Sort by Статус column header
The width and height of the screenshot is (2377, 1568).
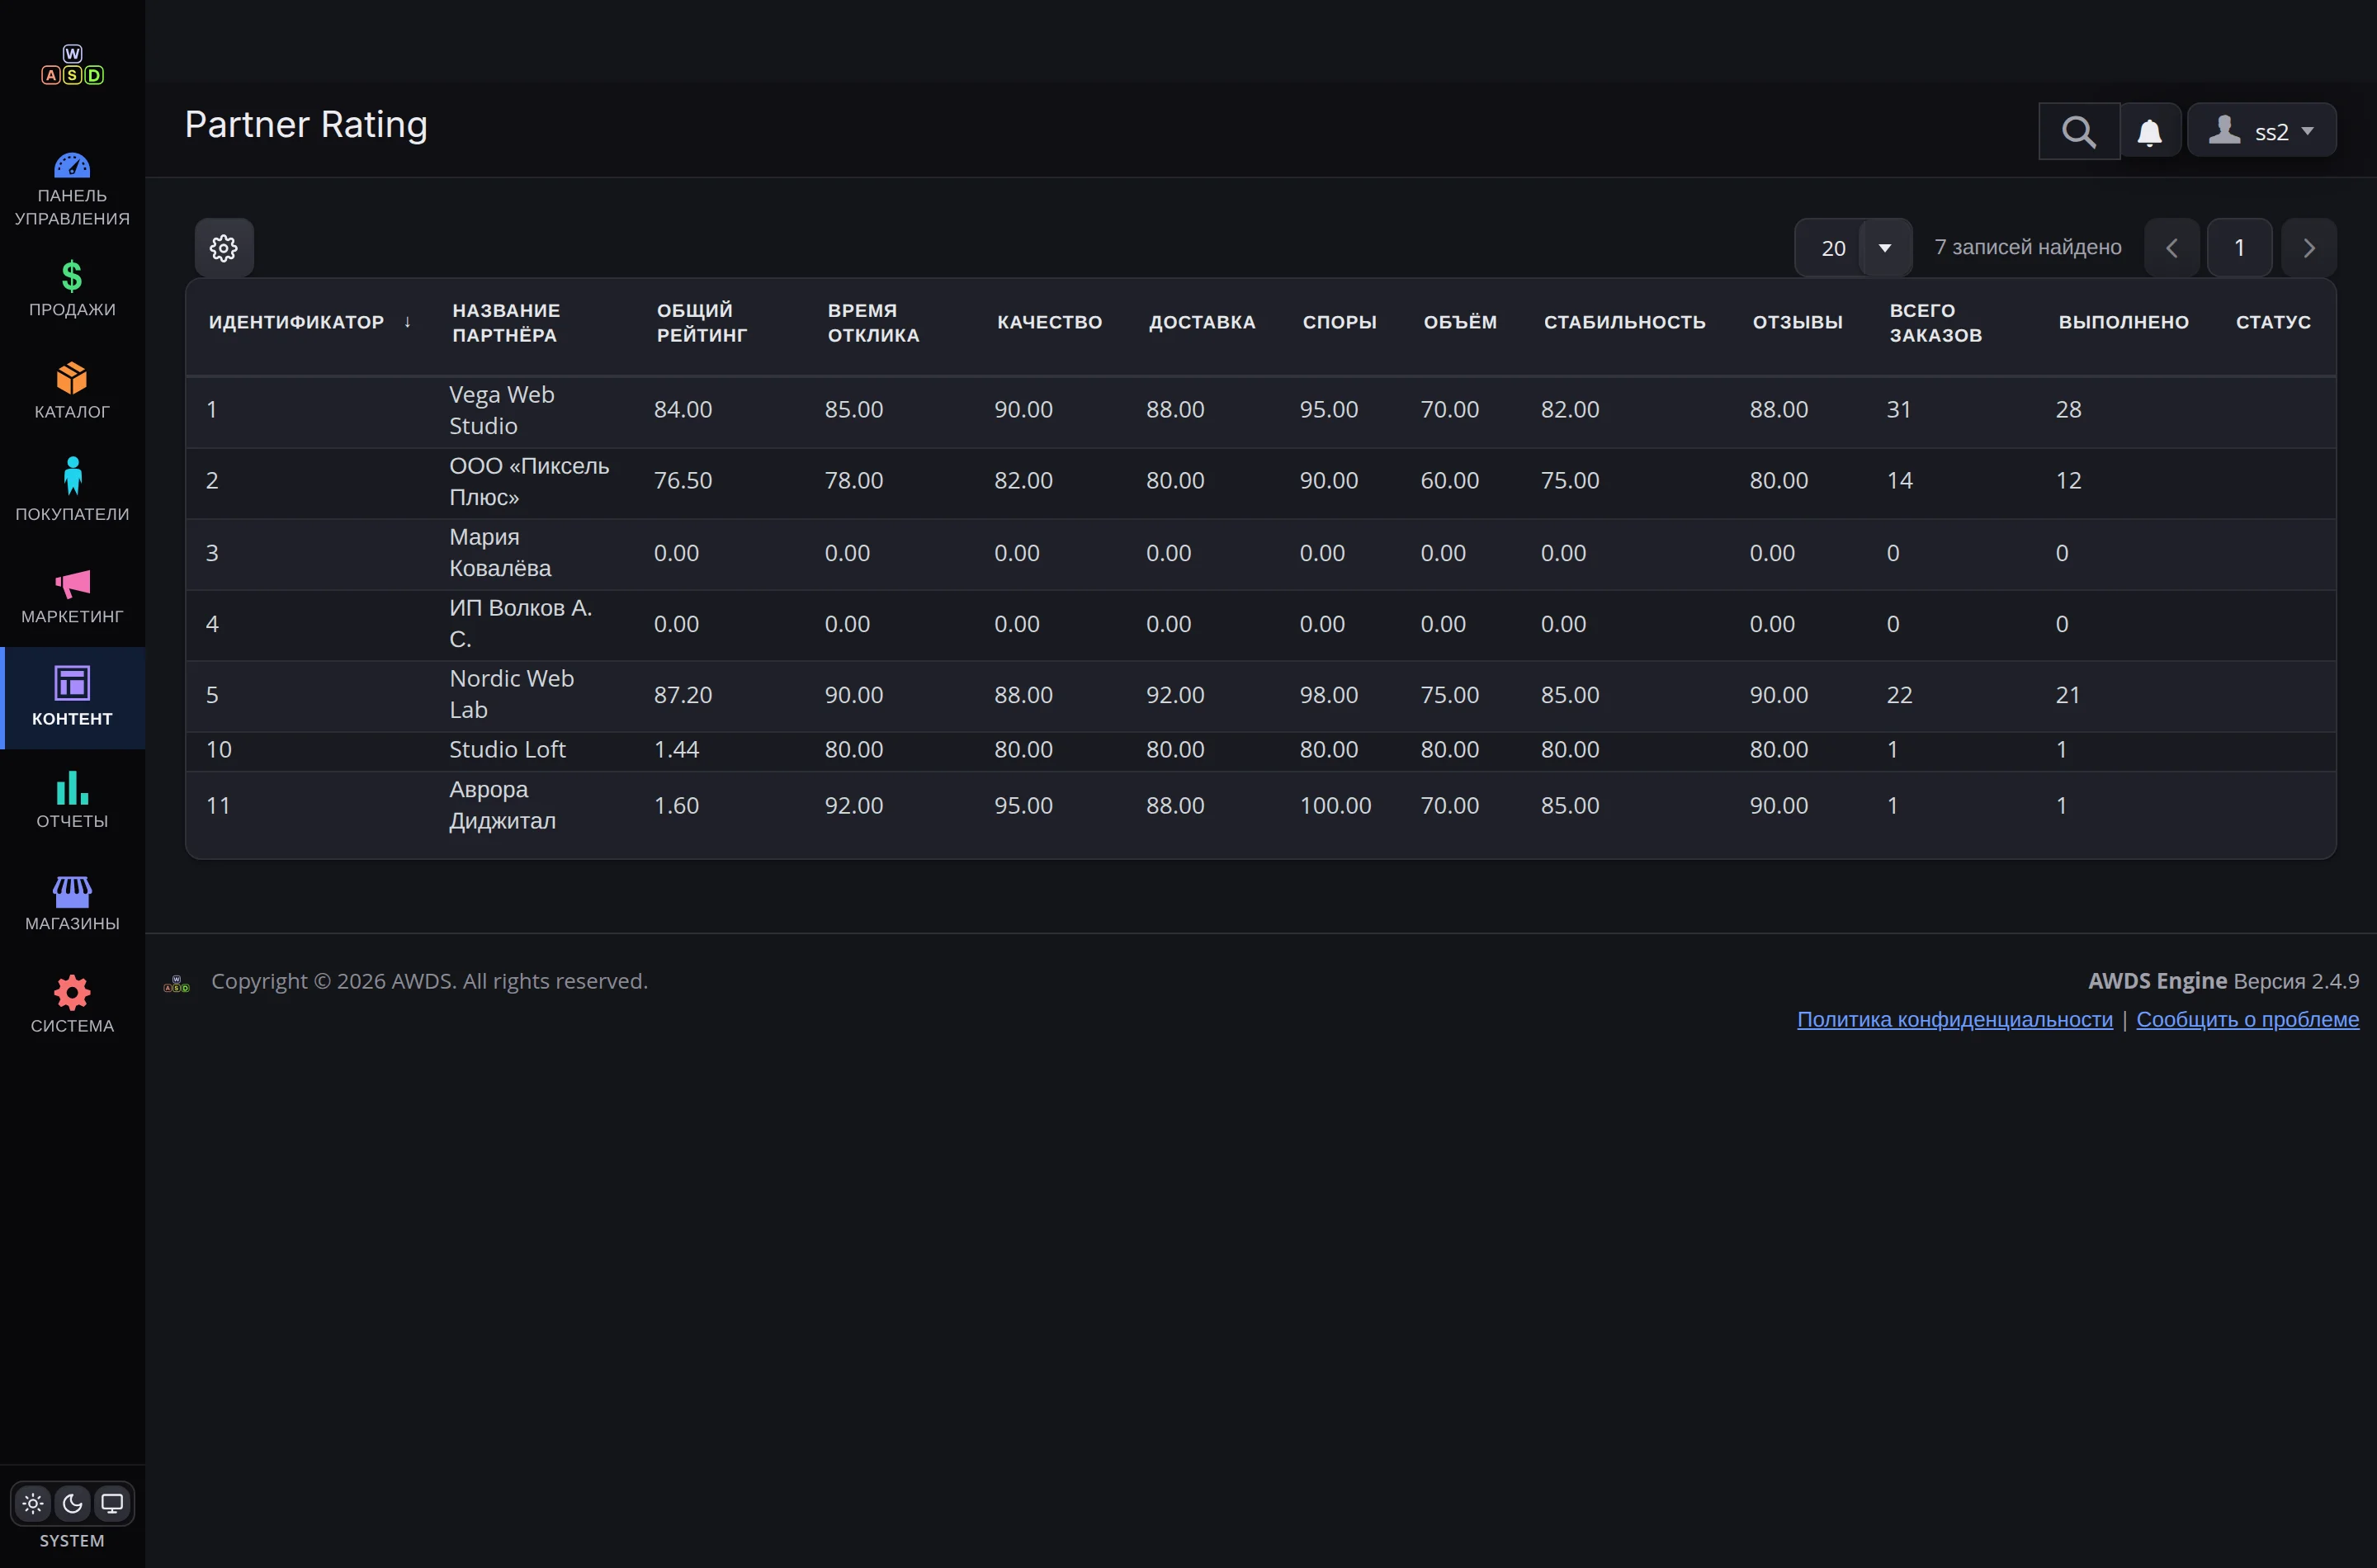pos(2273,322)
